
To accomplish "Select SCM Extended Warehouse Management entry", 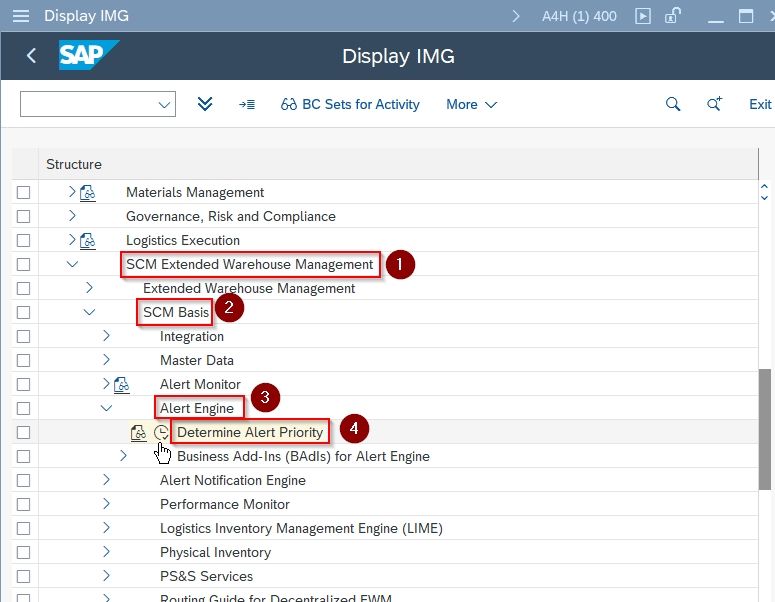I will (250, 264).
